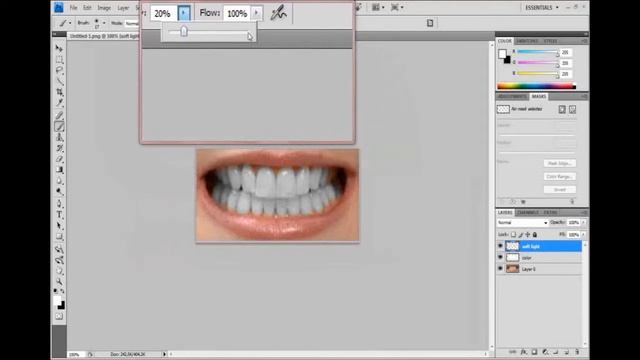Viewport: 640px width, 360px height.
Task: Hide the soft light layer
Action: tap(500, 246)
